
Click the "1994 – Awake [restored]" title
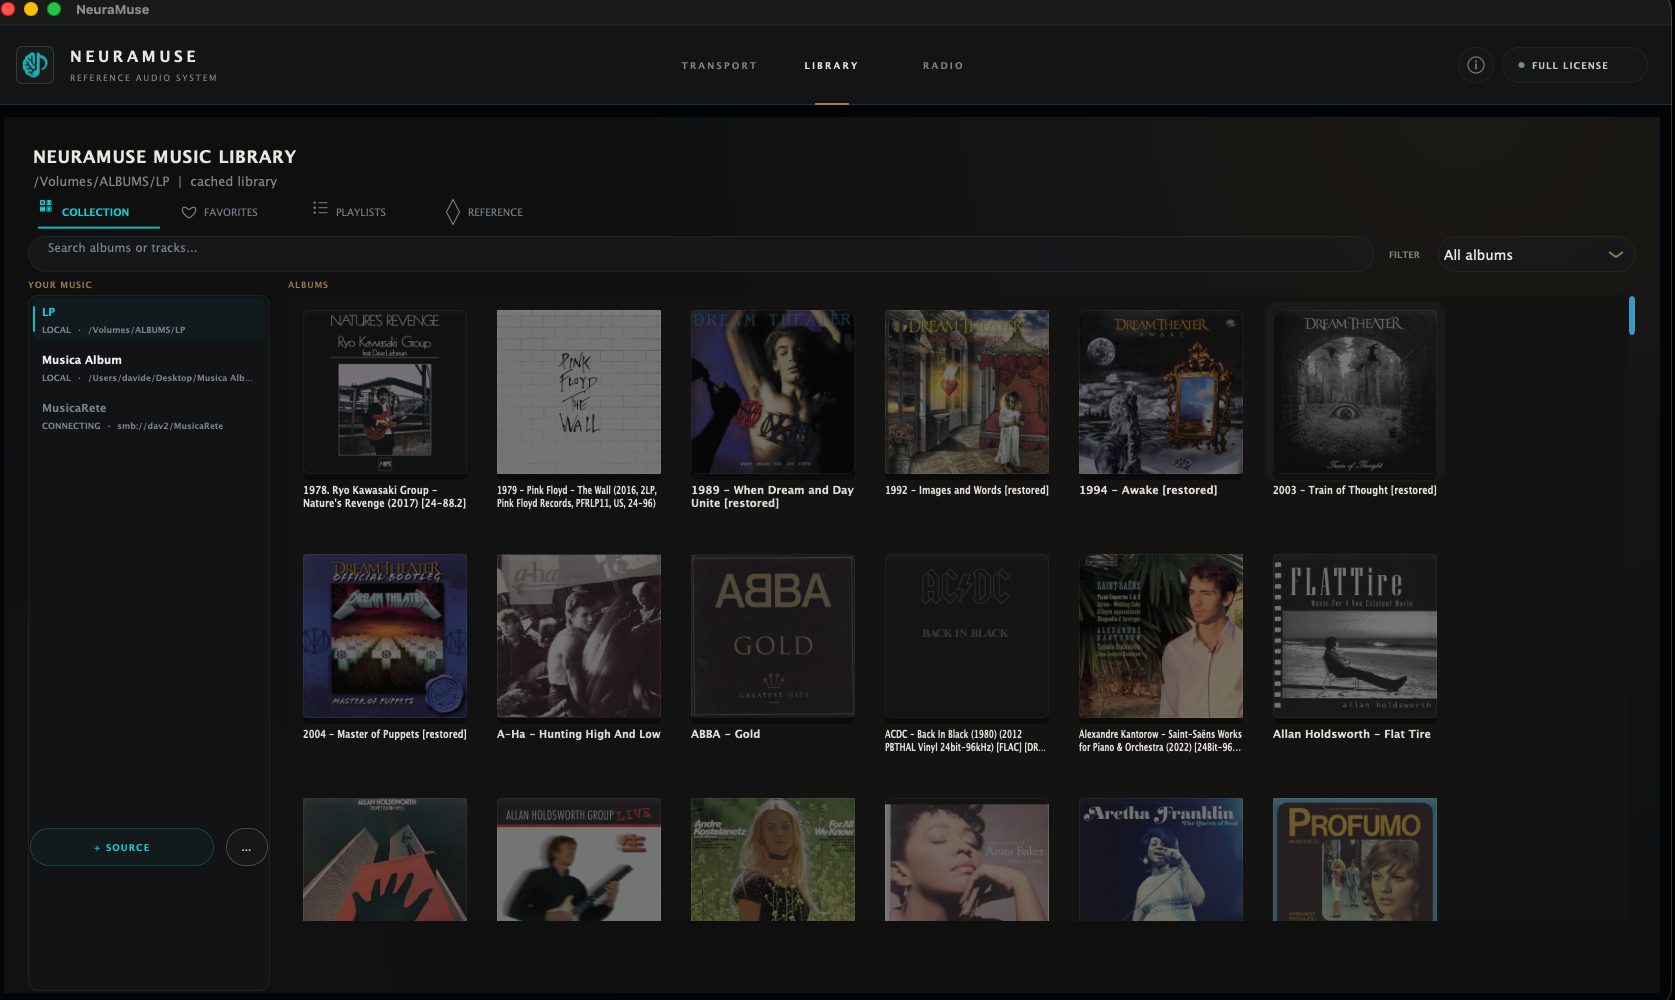[x=1148, y=490]
